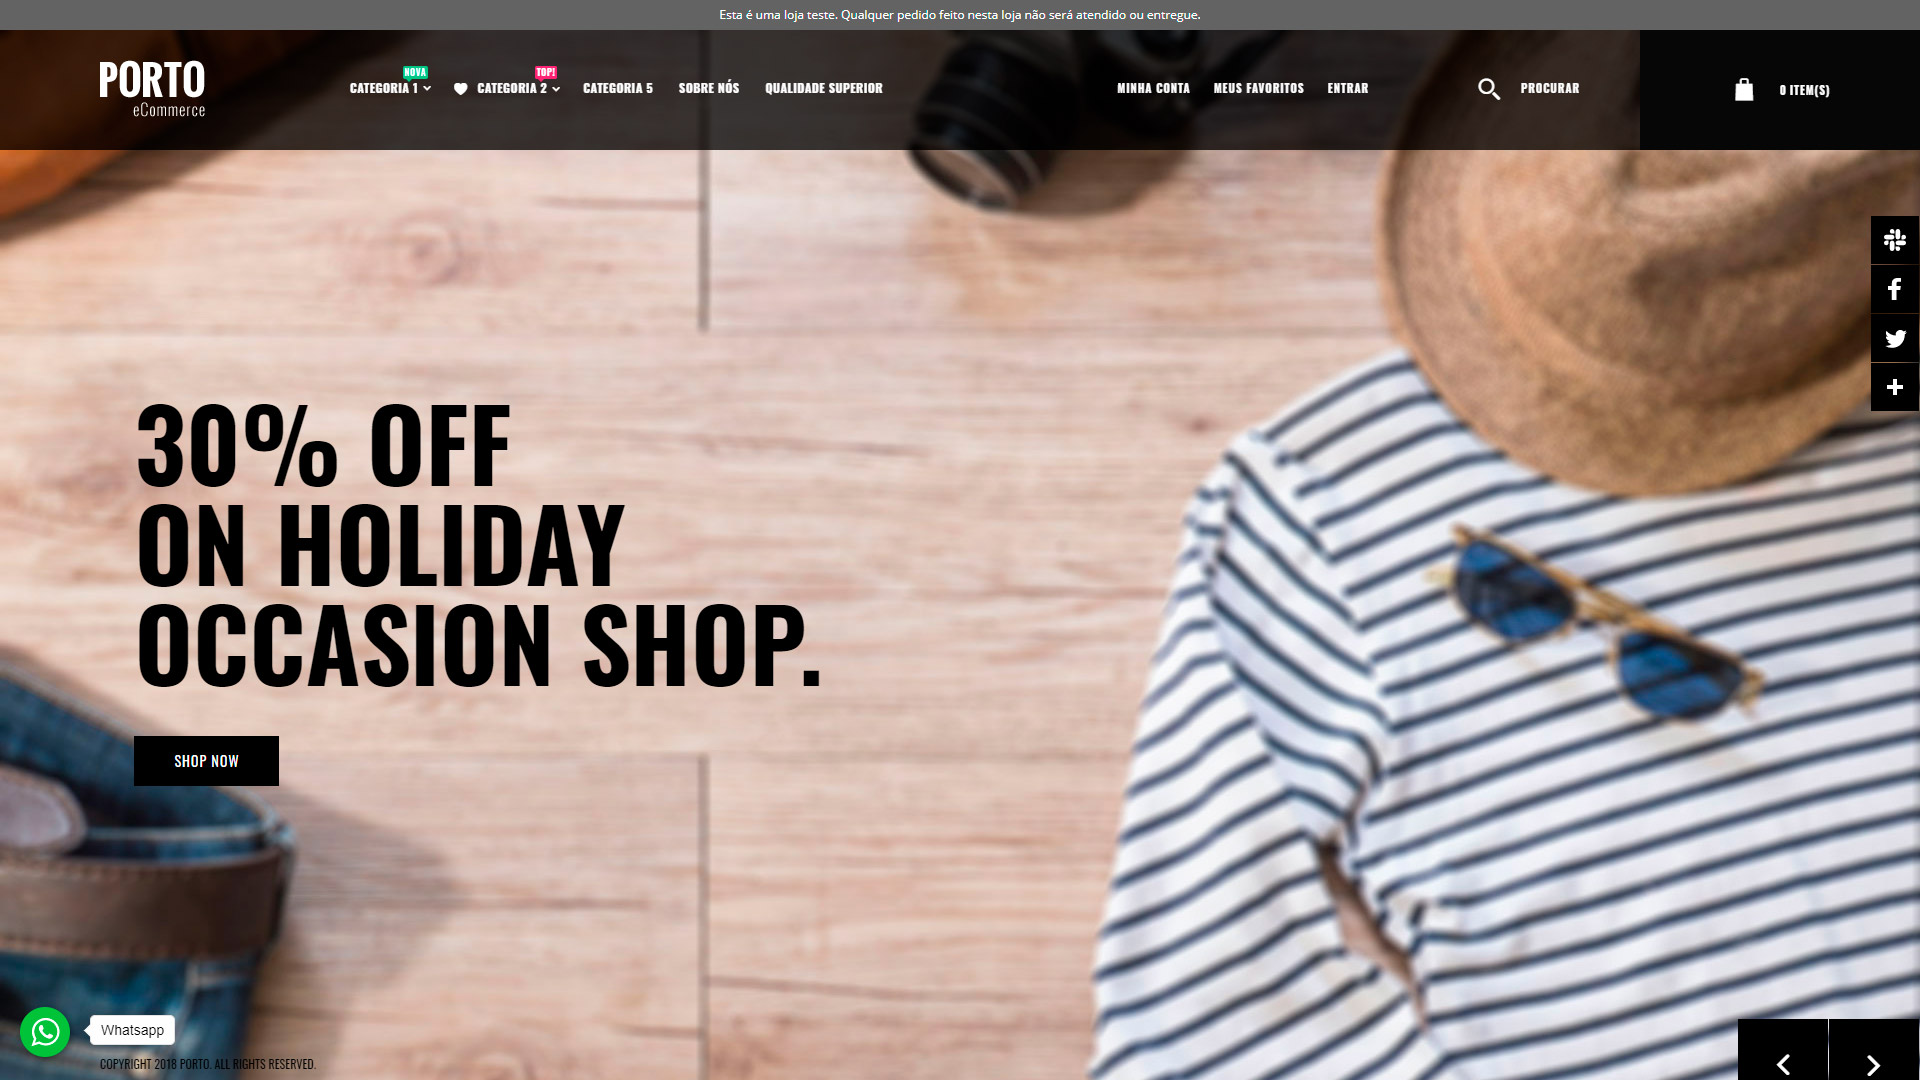Open the Minha Conta link

[1153, 88]
